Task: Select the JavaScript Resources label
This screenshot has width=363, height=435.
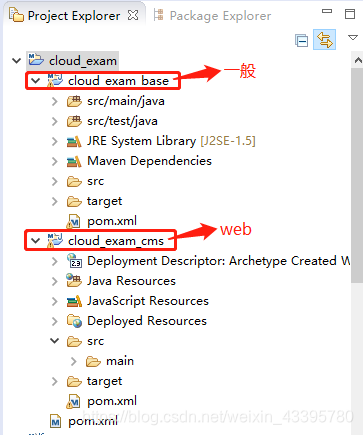Action: [x=148, y=301]
